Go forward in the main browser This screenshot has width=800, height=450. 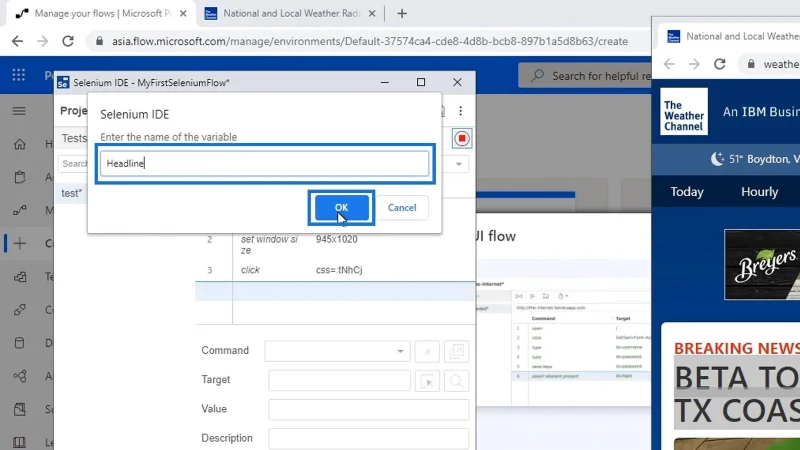point(42,41)
